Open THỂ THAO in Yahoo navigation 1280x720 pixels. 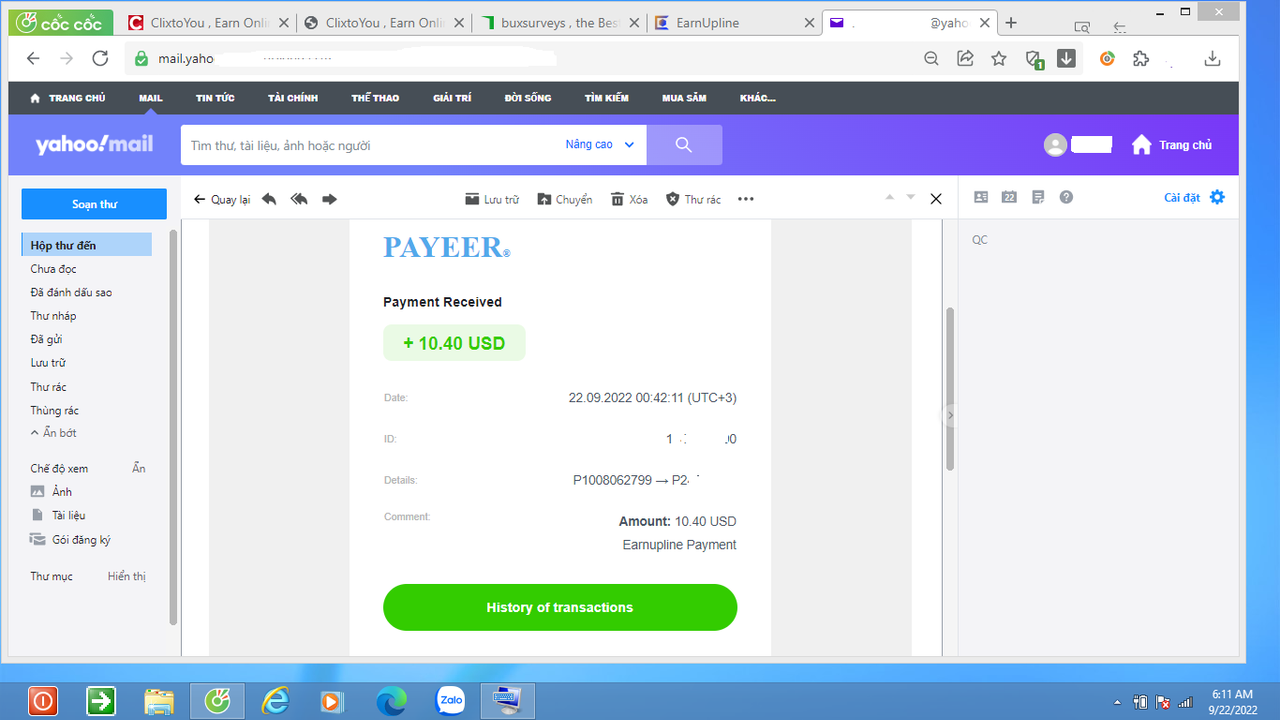(375, 98)
